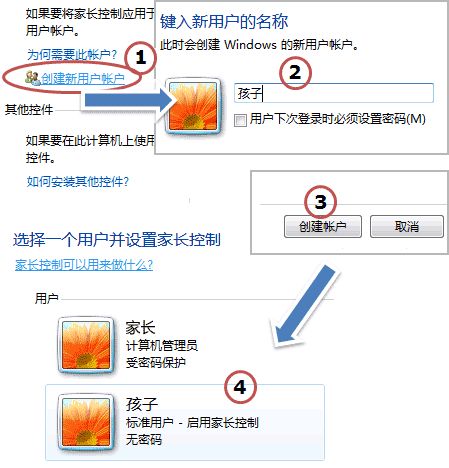
Task: Select the 家长 computer administrator entry
Action: 185,345
